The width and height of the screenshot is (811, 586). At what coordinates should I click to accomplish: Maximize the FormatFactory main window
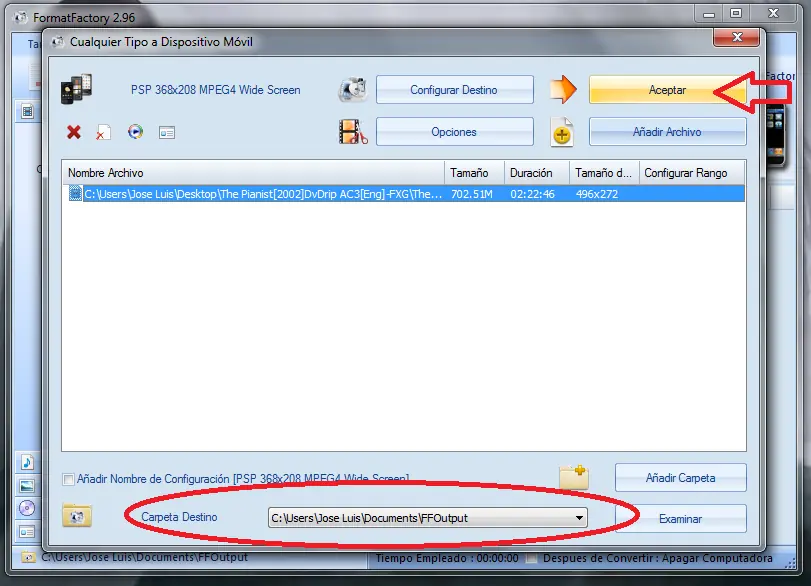pyautogui.click(x=736, y=13)
